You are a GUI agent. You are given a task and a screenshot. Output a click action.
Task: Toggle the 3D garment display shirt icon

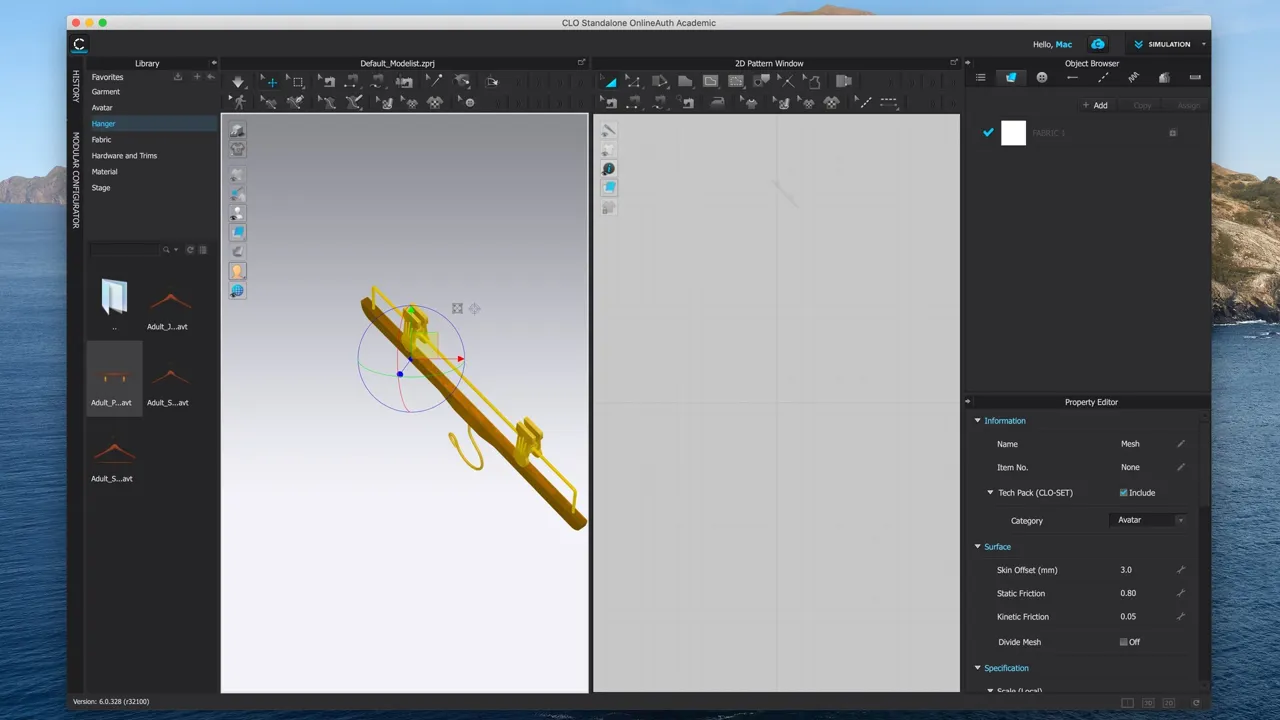(x=237, y=149)
